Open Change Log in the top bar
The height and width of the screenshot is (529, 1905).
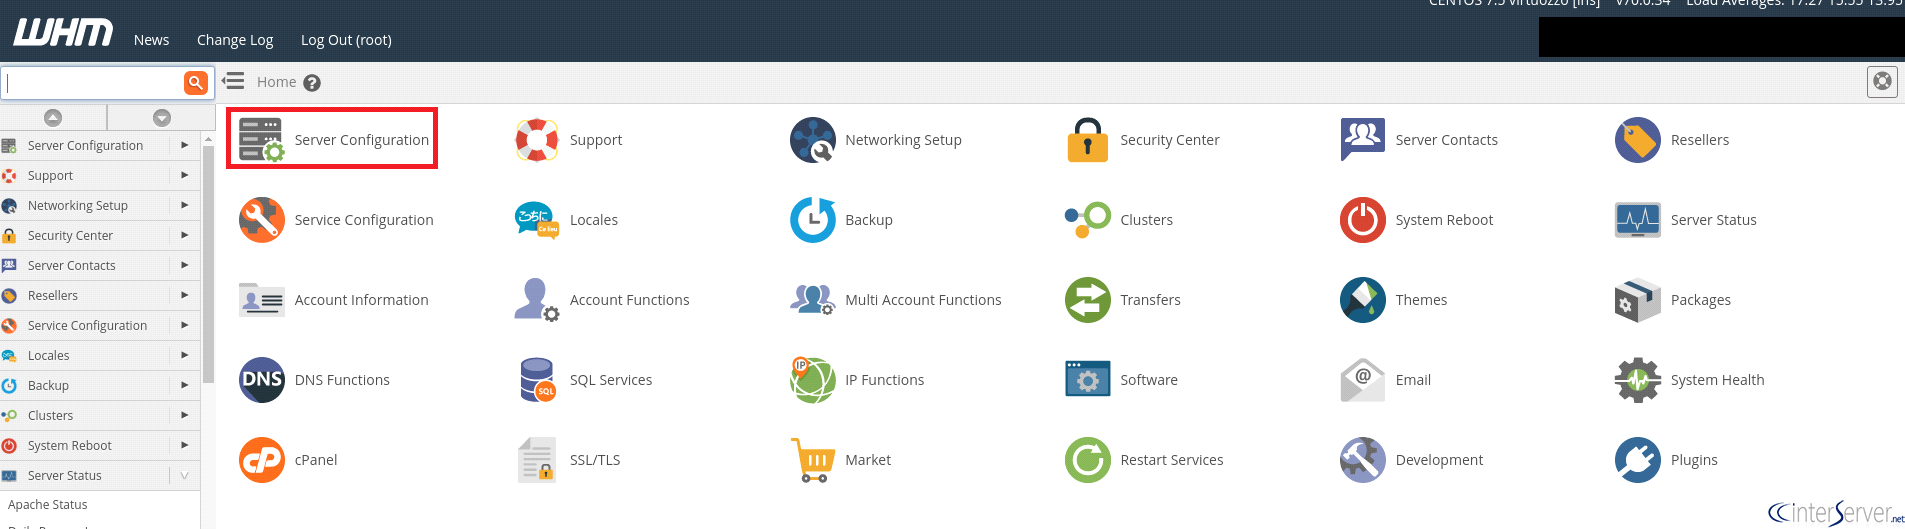235,40
